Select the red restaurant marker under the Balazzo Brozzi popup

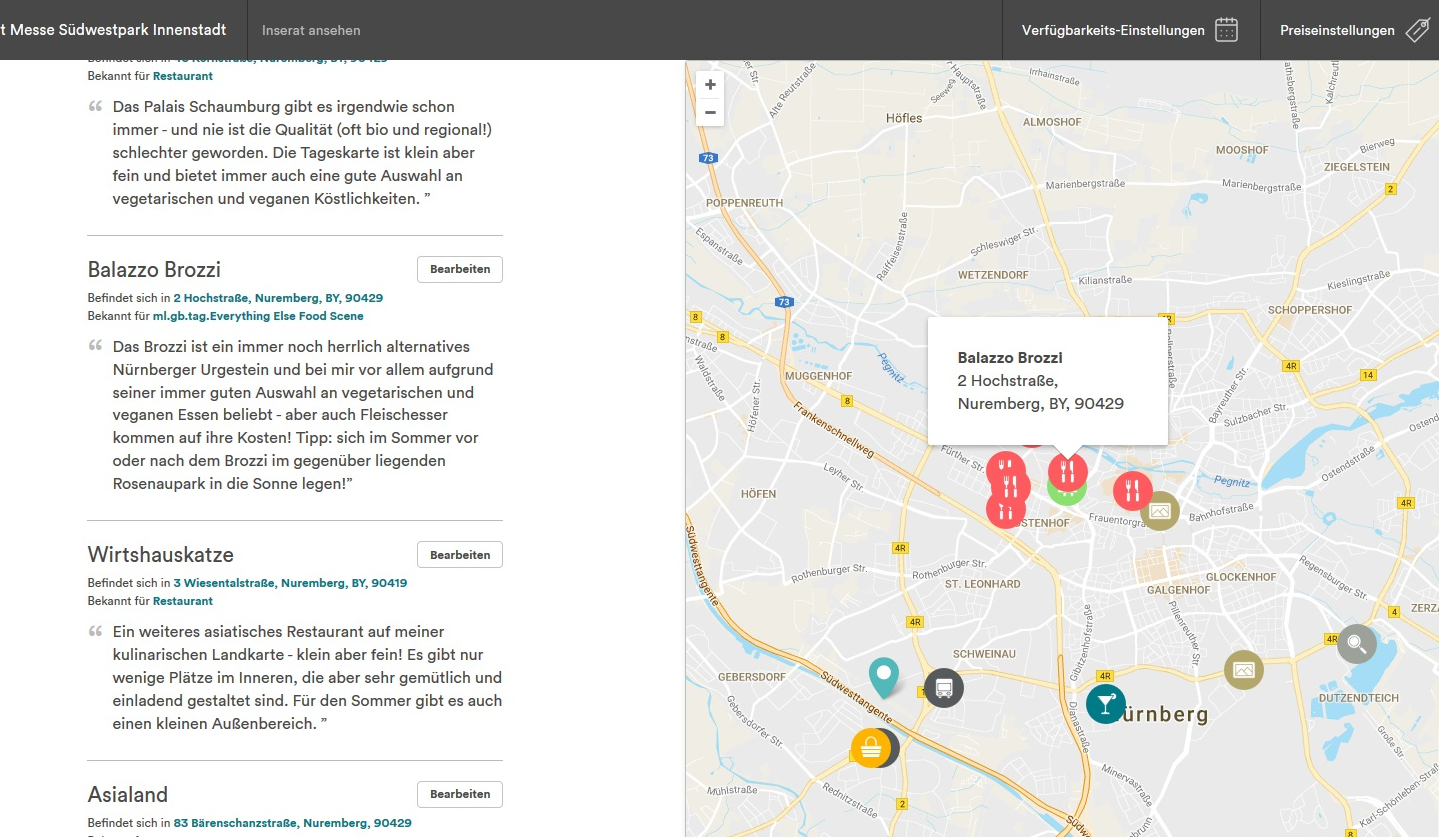pyautogui.click(x=1068, y=471)
